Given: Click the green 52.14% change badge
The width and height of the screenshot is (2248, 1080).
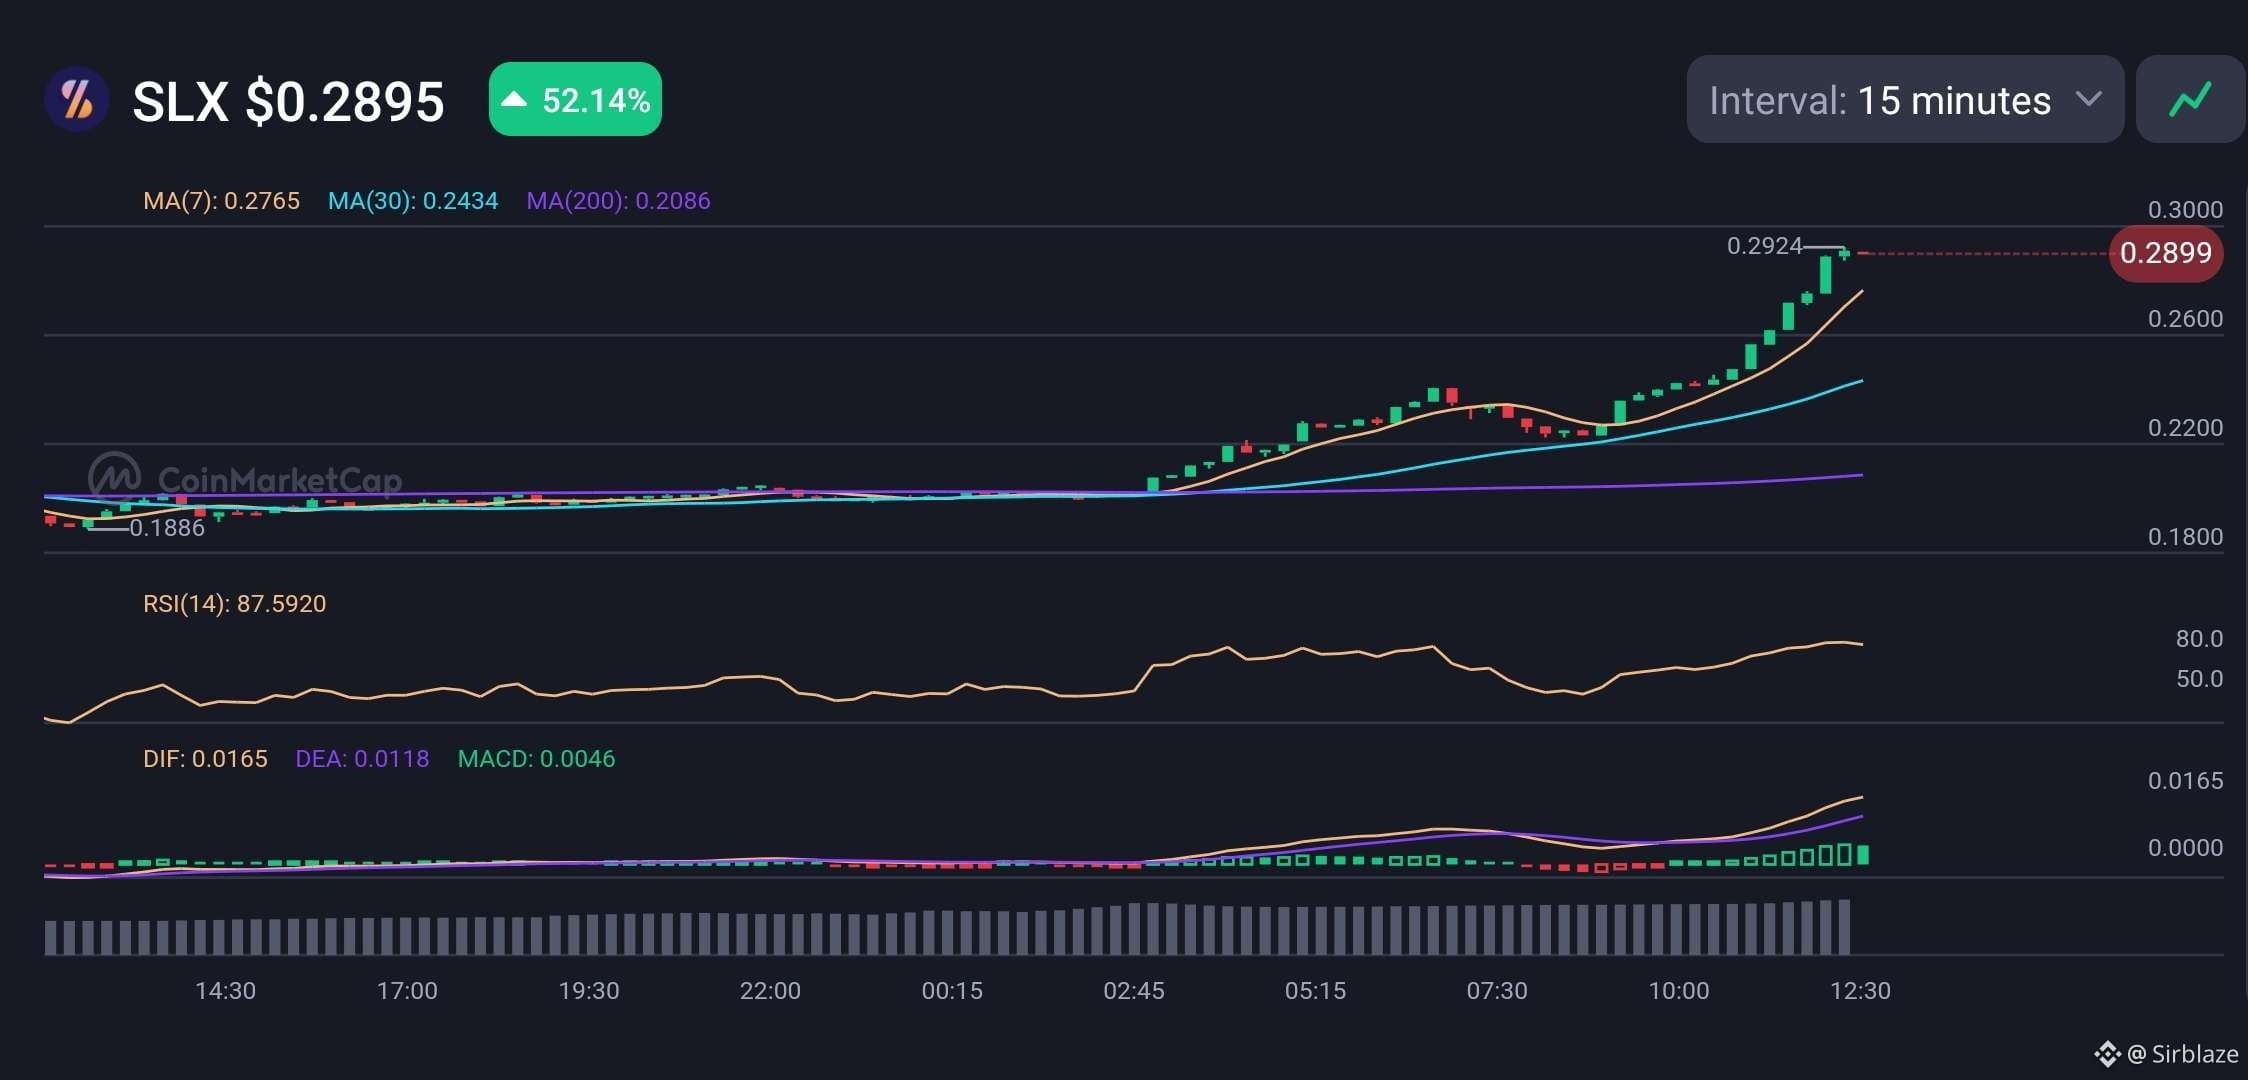Looking at the screenshot, I should [x=575, y=99].
